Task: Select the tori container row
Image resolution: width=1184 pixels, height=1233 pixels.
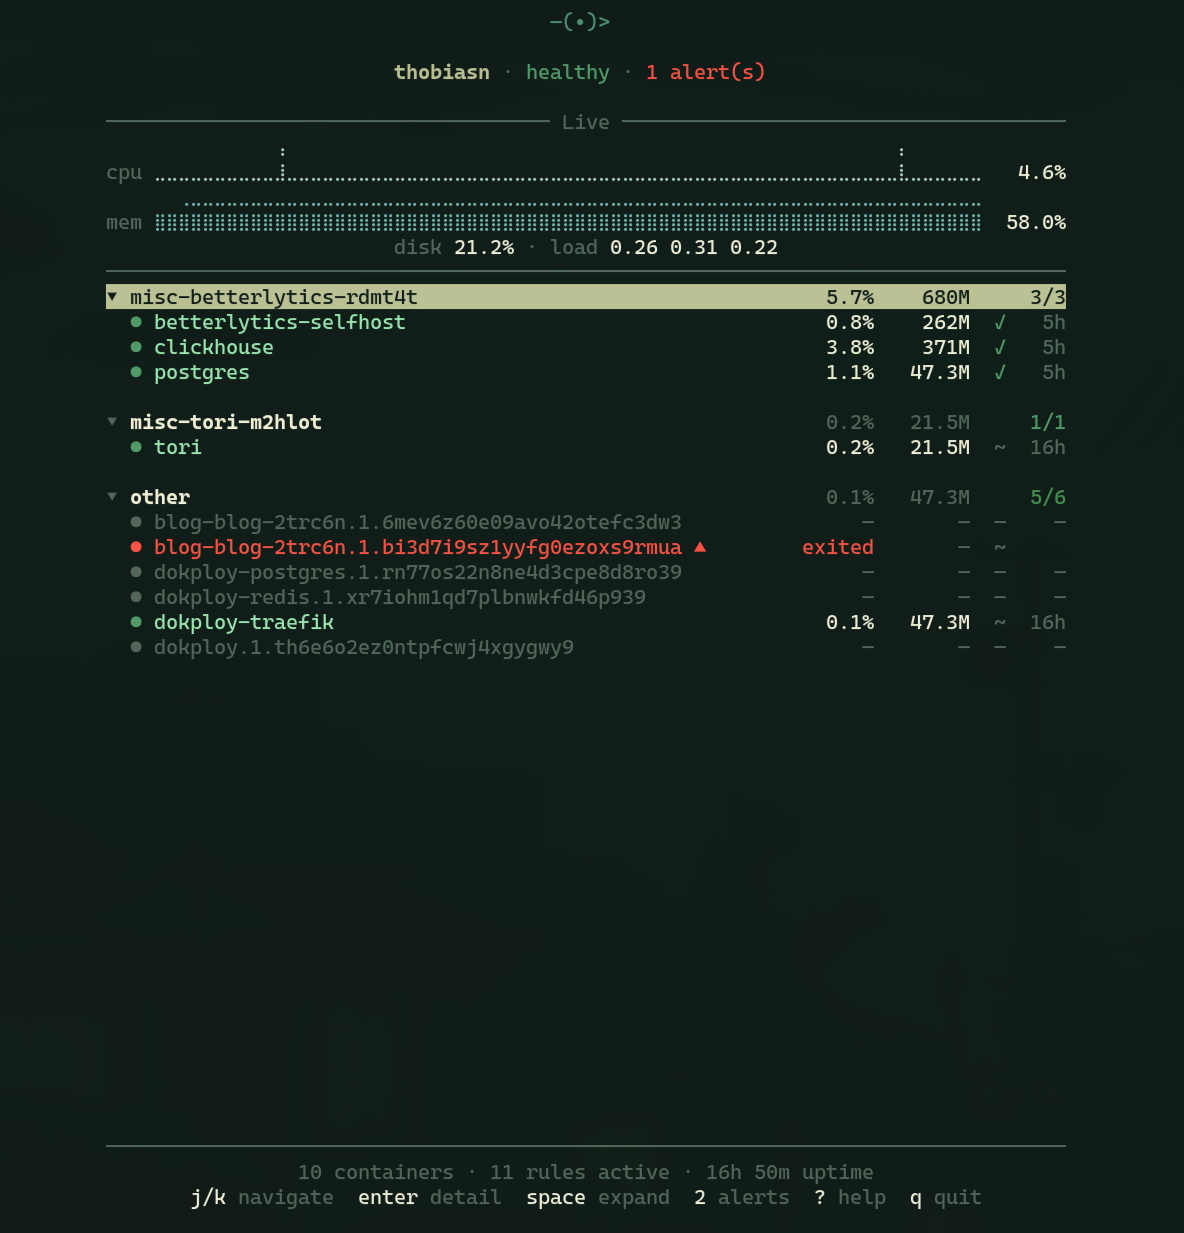Action: point(178,448)
